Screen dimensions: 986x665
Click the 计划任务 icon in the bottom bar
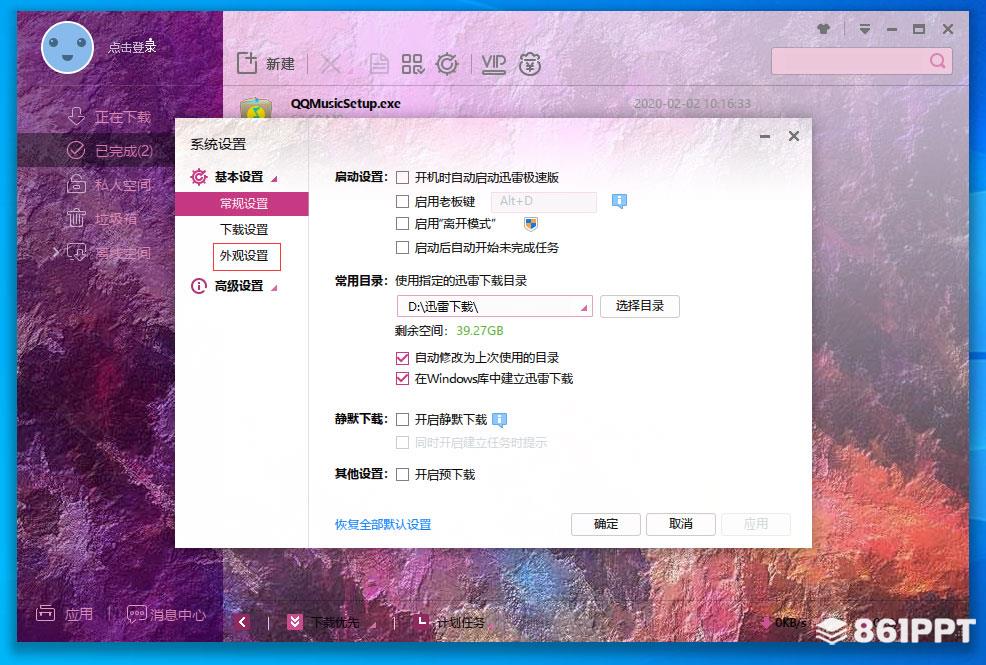[423, 622]
